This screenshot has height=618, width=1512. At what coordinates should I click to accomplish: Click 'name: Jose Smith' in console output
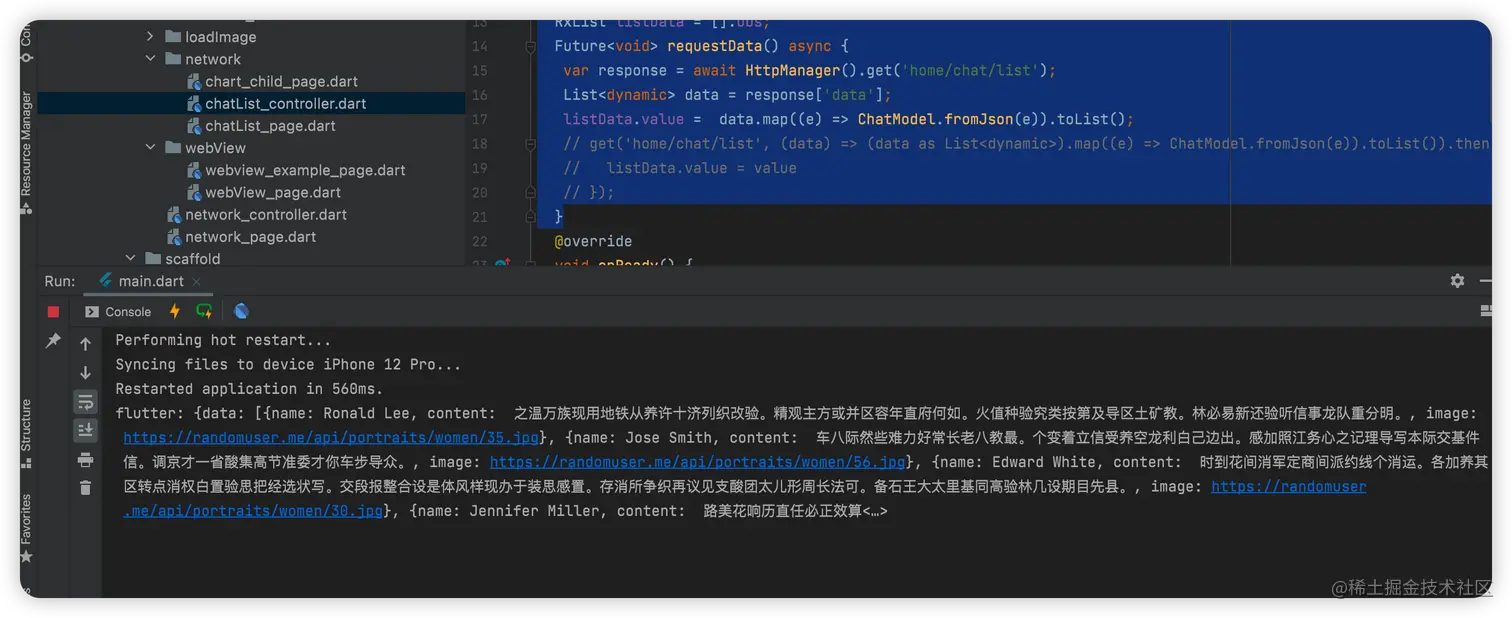pyautogui.click(x=642, y=438)
